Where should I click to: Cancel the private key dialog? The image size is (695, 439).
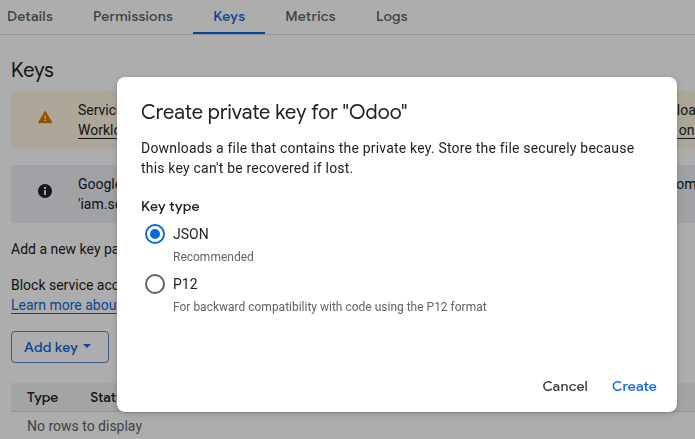click(x=565, y=386)
